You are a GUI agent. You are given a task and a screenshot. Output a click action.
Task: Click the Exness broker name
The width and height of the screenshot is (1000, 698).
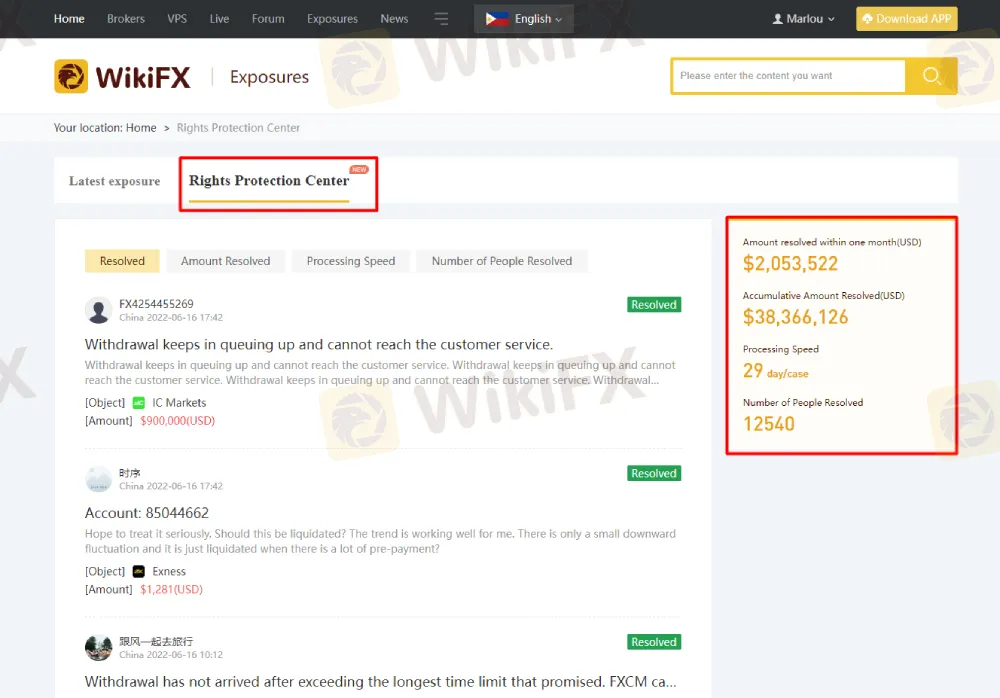[x=169, y=571]
